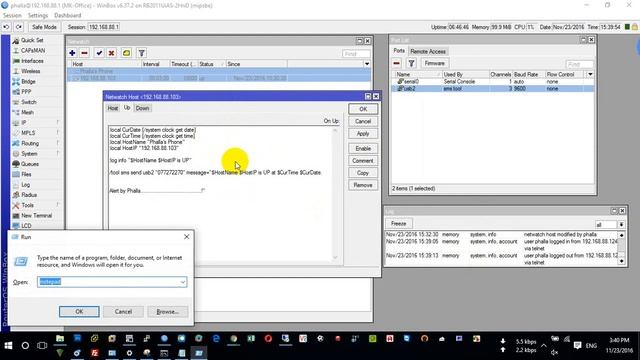
Task: Disable Netwatch entry with red X icon
Action: pyautogui.click(x=111, y=53)
